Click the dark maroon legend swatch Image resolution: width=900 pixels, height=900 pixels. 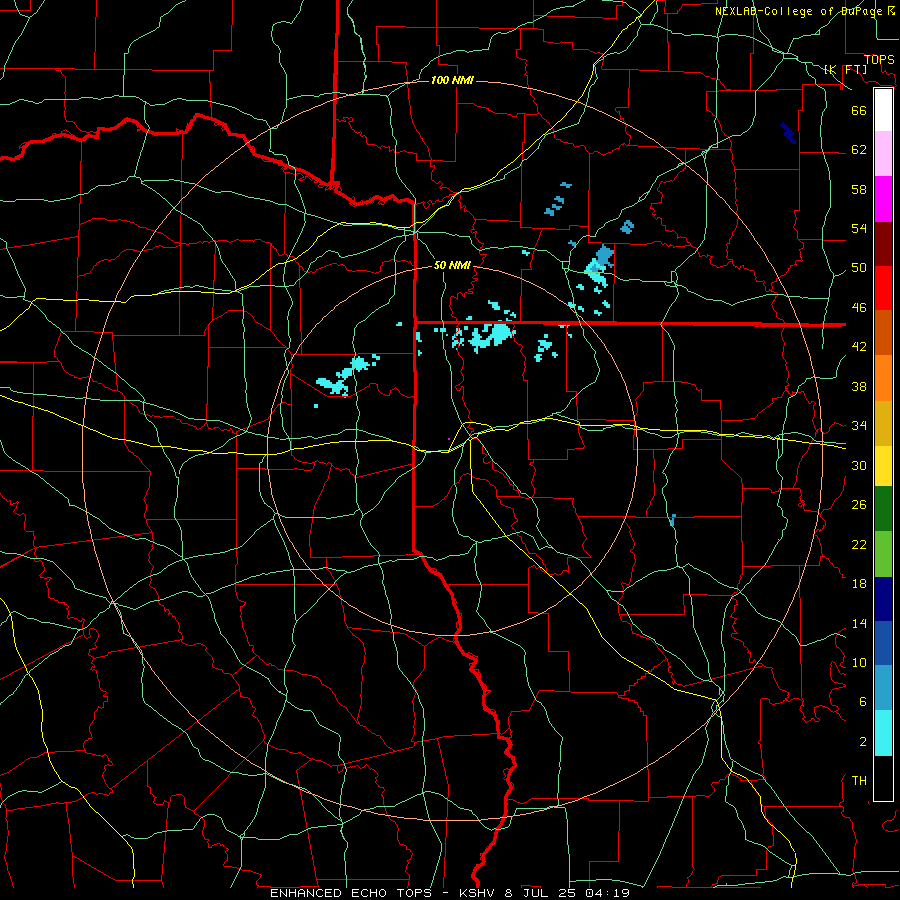(x=883, y=243)
